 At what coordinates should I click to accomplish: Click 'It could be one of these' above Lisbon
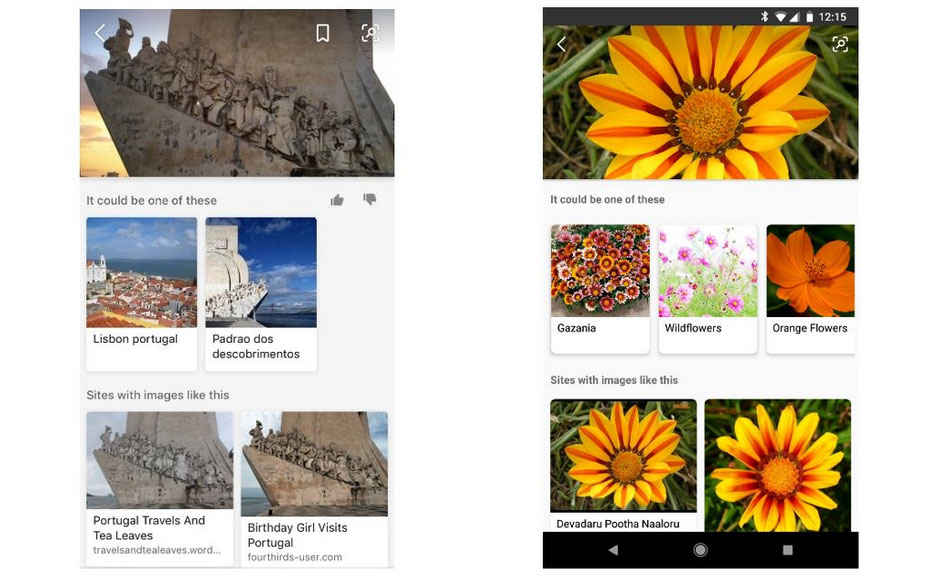coord(152,201)
